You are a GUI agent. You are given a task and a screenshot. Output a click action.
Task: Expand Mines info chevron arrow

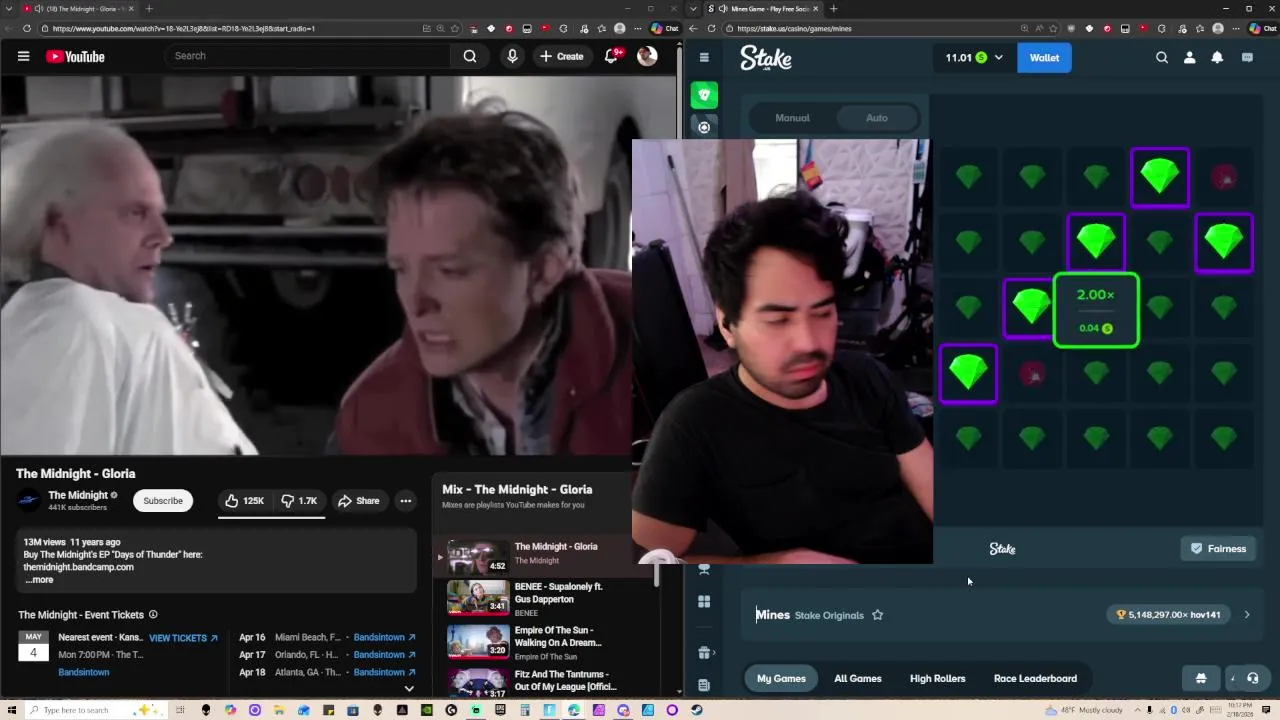(1247, 615)
